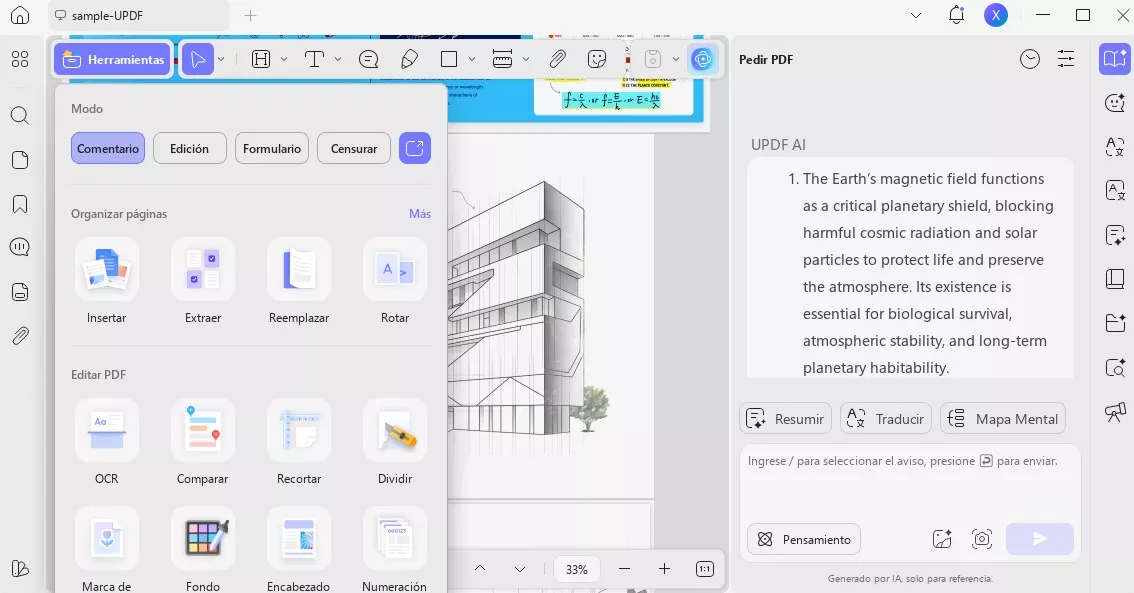
Task: Click the Extraer pages tool
Action: point(202,281)
